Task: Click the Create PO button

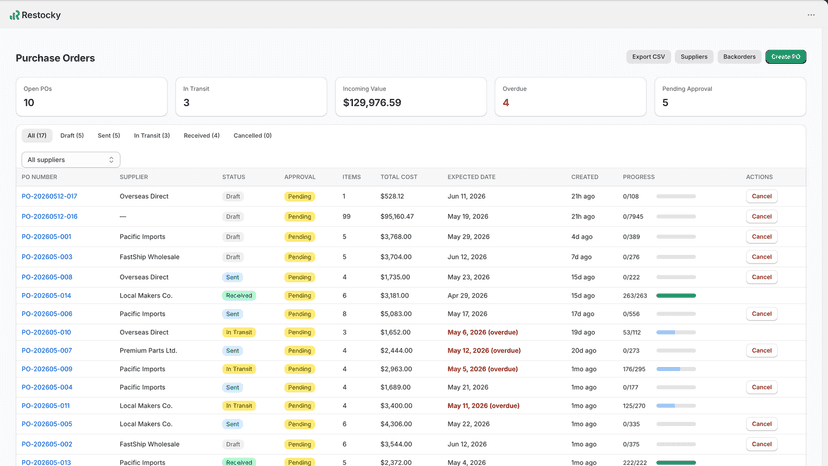Action: pos(786,57)
